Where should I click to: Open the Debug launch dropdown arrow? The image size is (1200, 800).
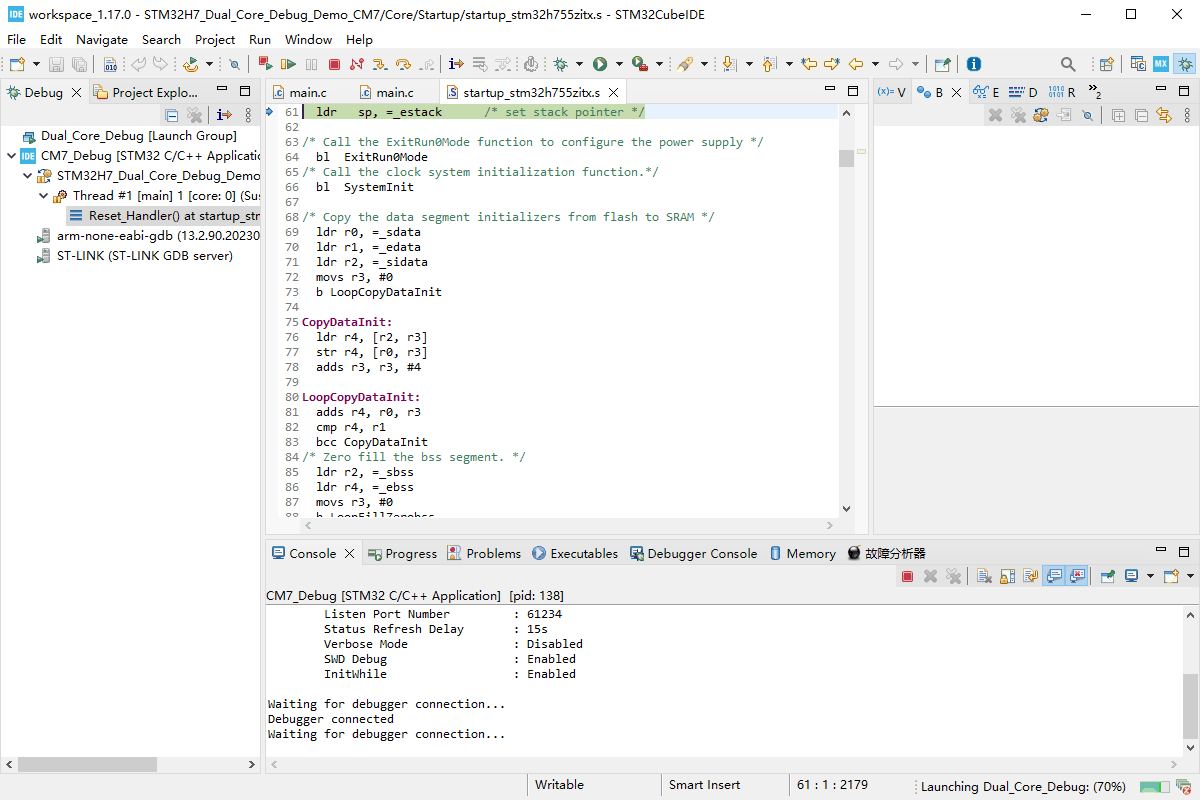click(579, 64)
